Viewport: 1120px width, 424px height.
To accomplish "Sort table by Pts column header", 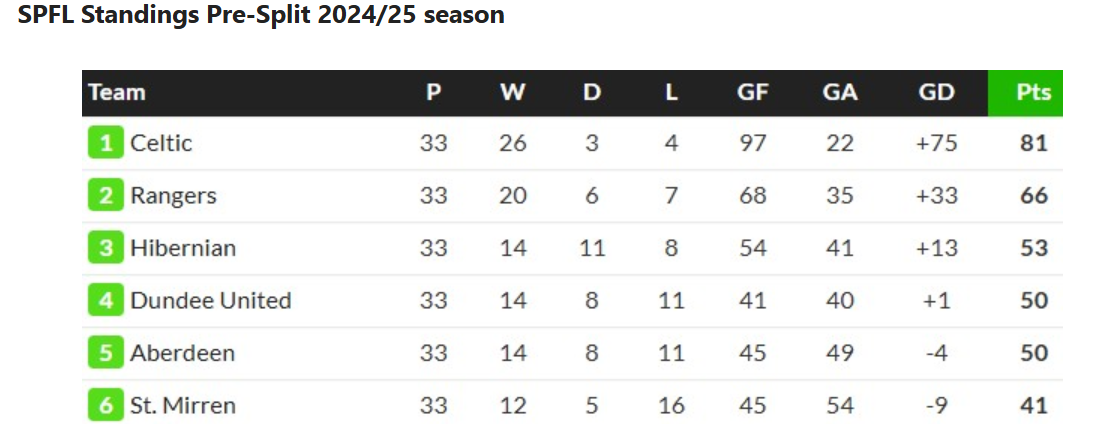I will click(1033, 93).
